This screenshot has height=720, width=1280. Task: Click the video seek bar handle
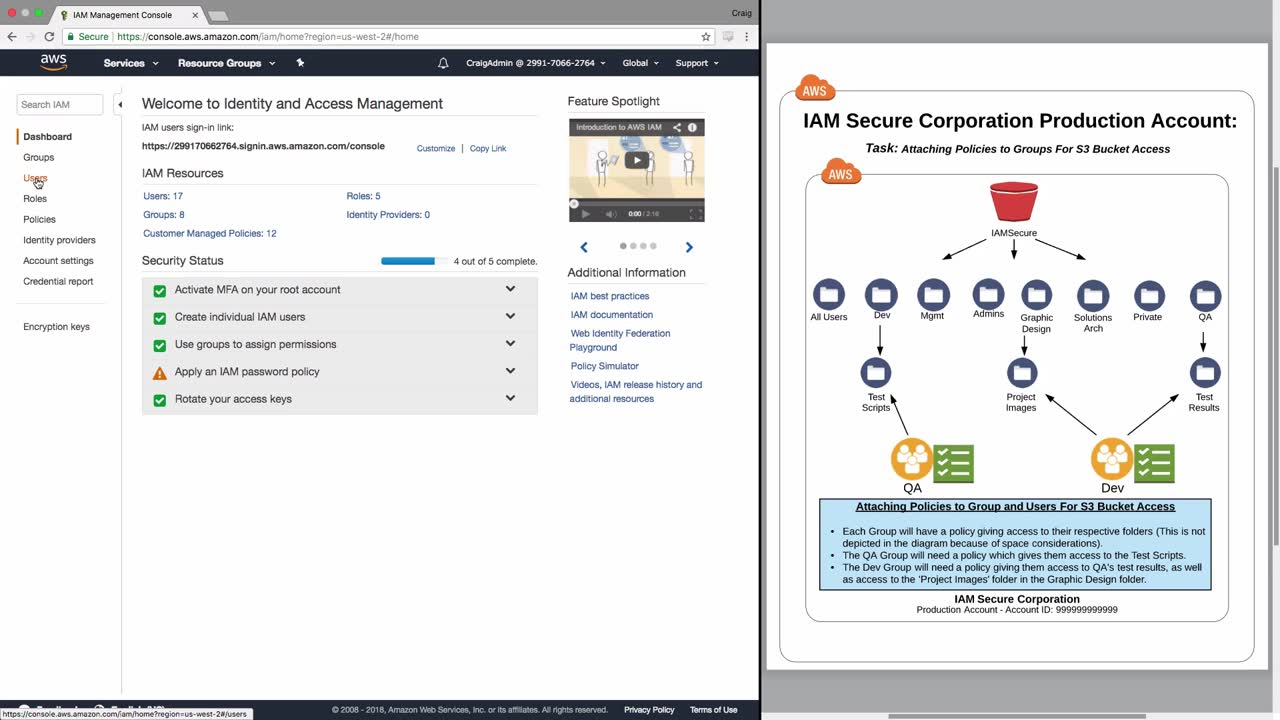click(x=574, y=204)
